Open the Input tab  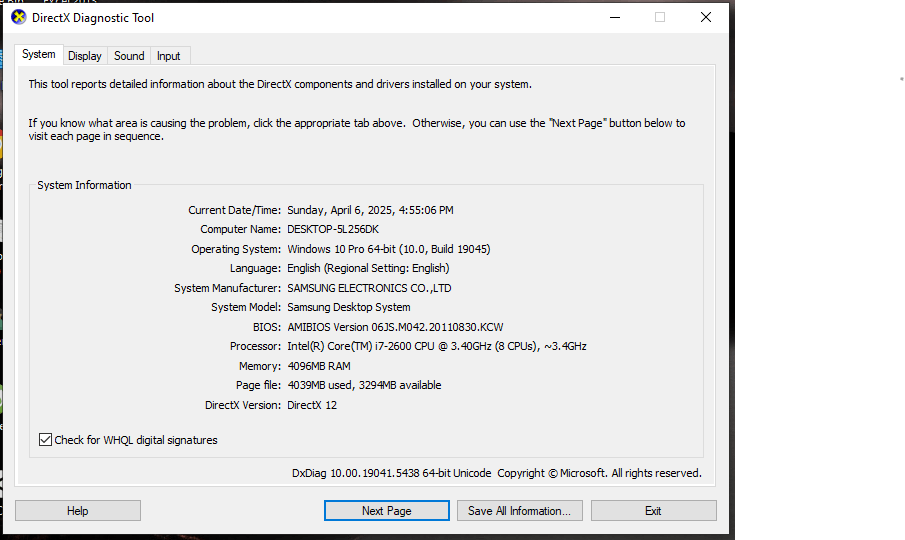pyautogui.click(x=169, y=56)
